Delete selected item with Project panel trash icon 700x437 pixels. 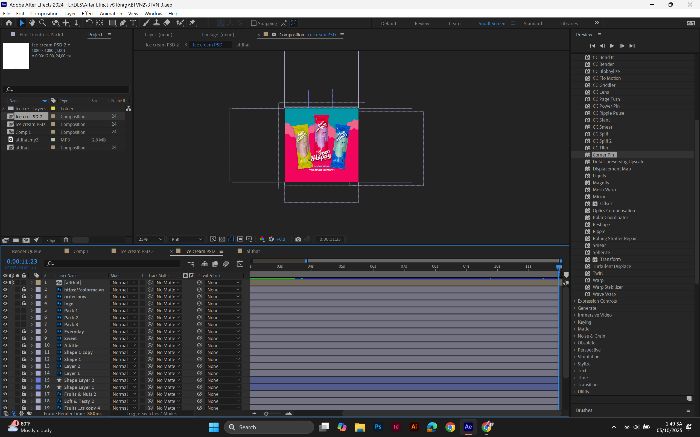coord(66,240)
